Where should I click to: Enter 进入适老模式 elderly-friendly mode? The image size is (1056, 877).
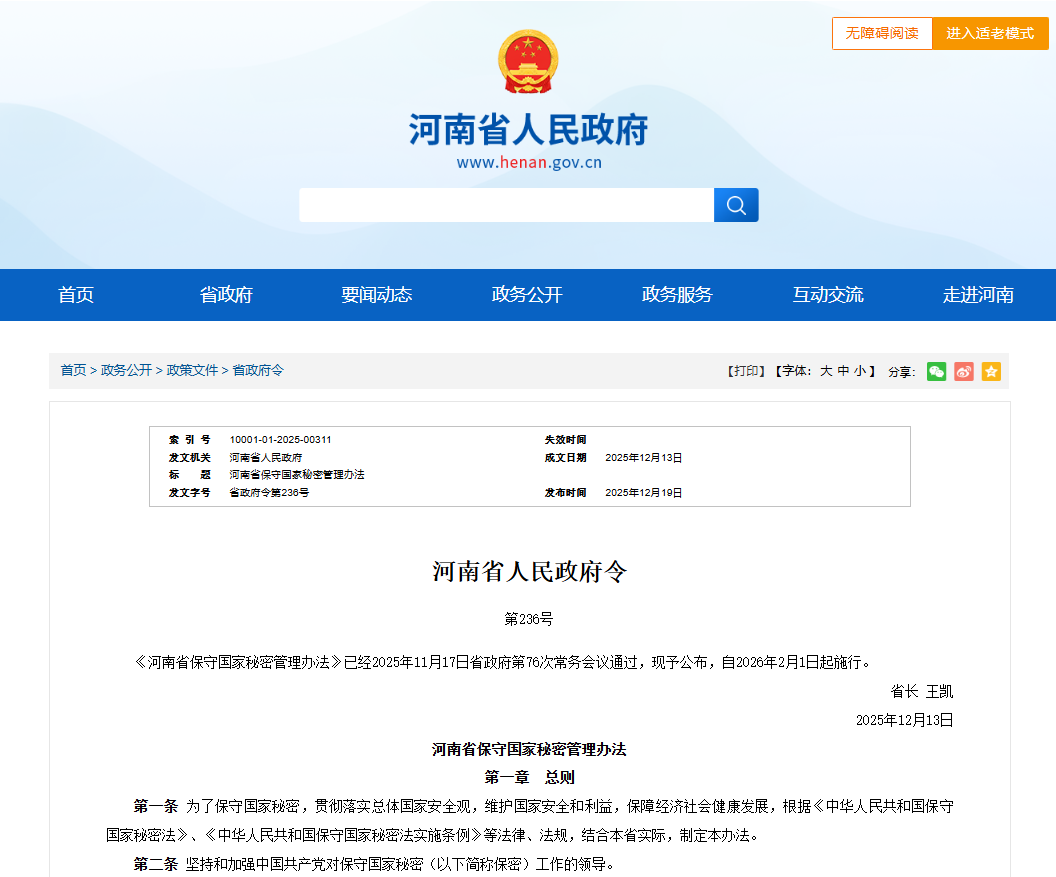coord(990,33)
